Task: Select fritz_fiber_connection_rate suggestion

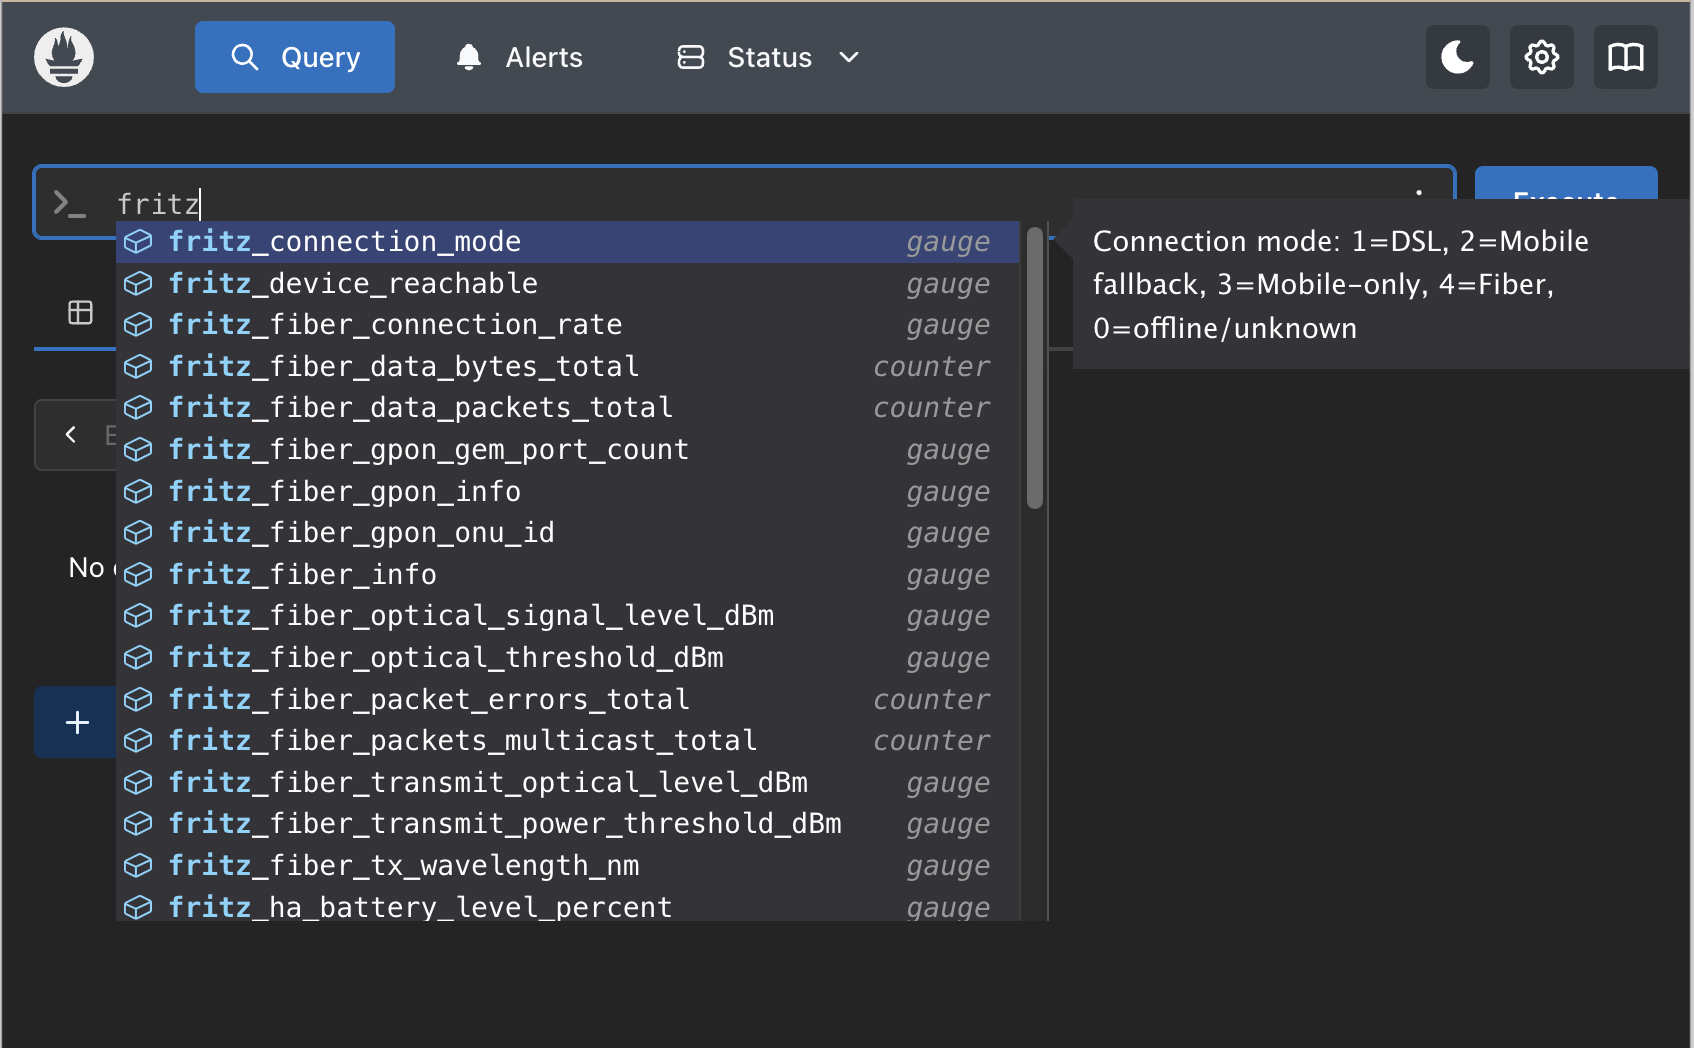Action: [568, 325]
